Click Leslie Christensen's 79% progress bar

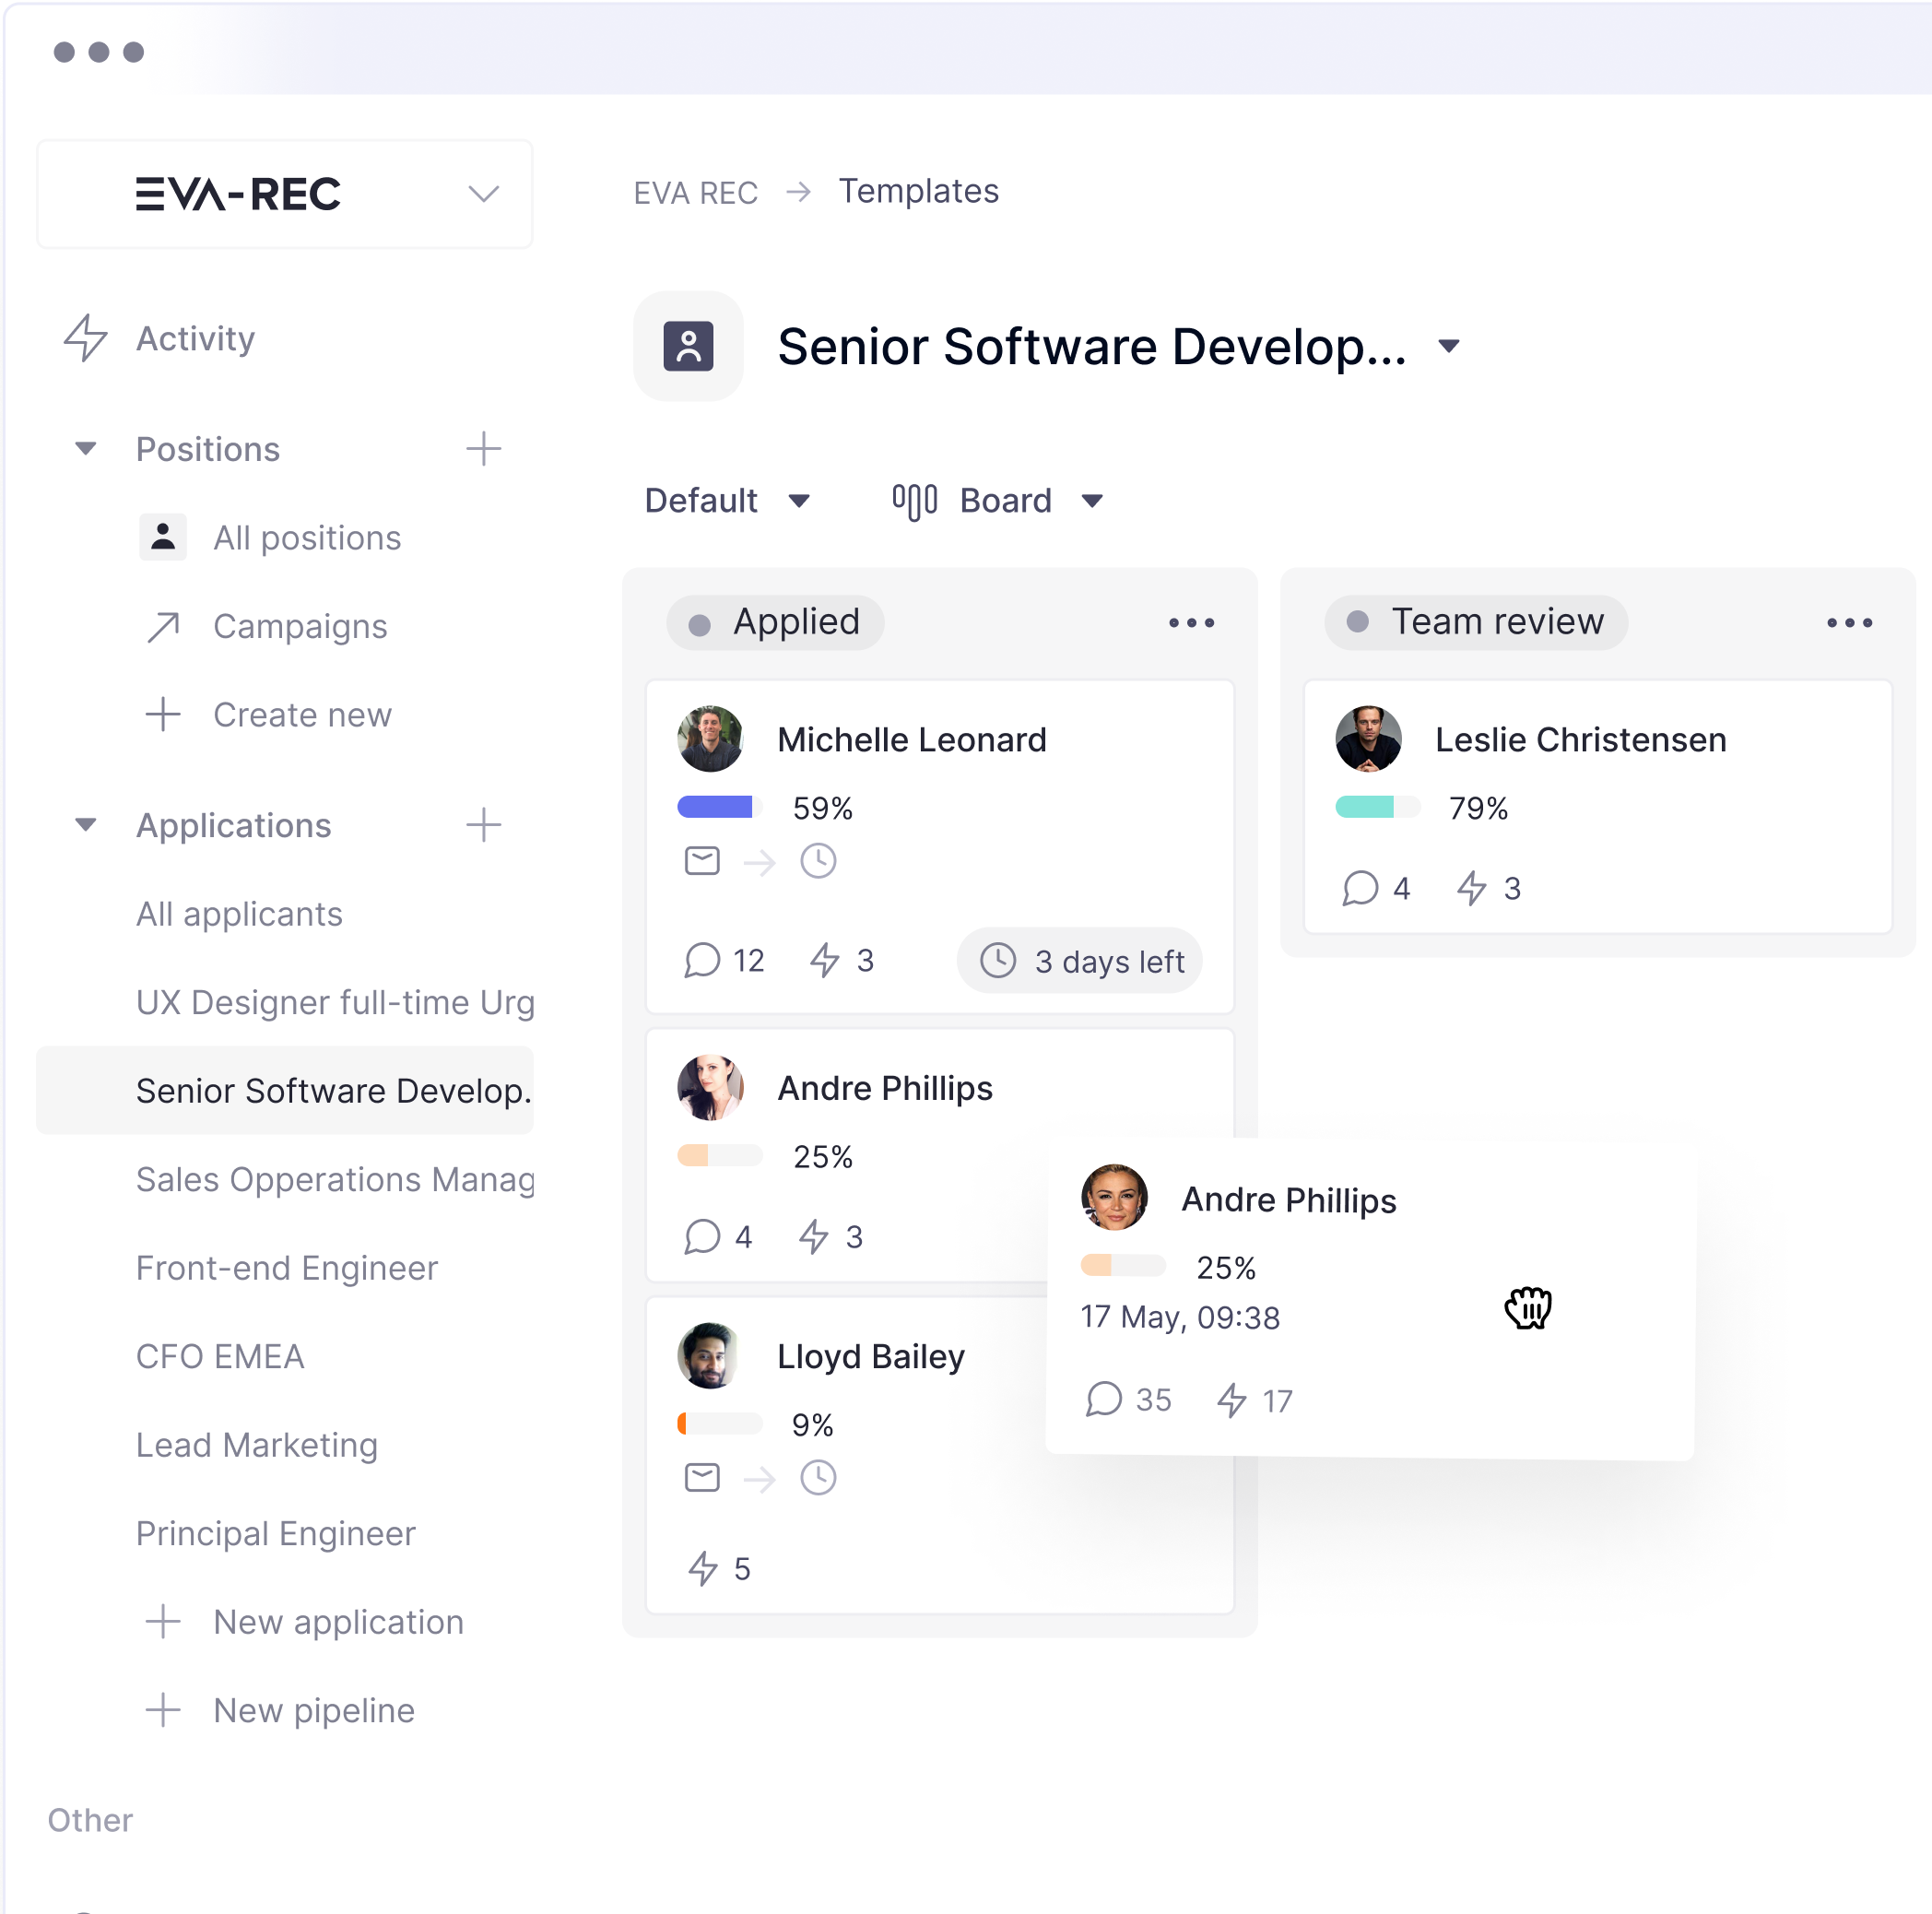coord(1377,807)
